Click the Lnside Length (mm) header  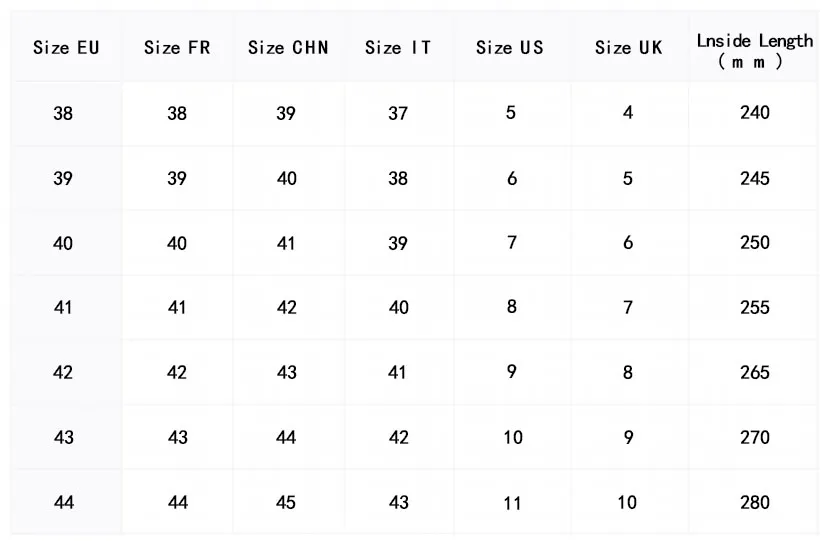(x=754, y=50)
